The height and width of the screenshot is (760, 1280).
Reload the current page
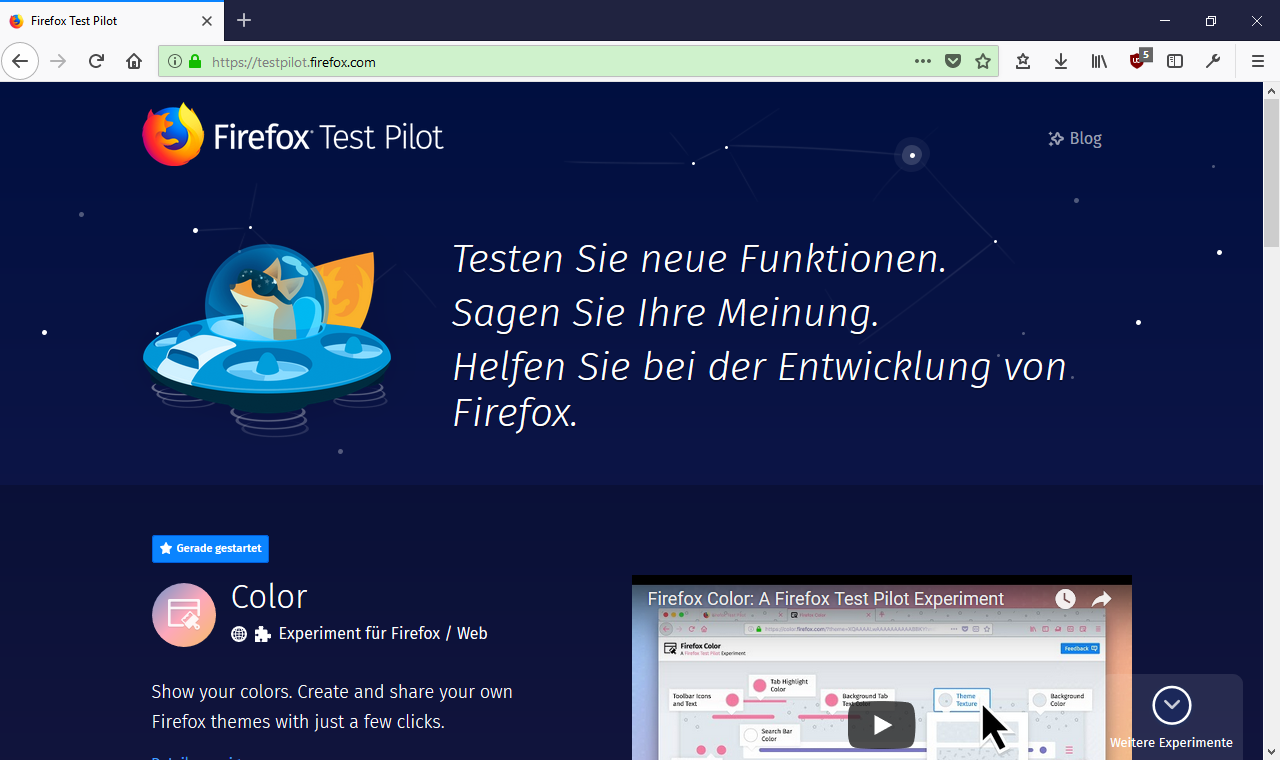[x=96, y=61]
